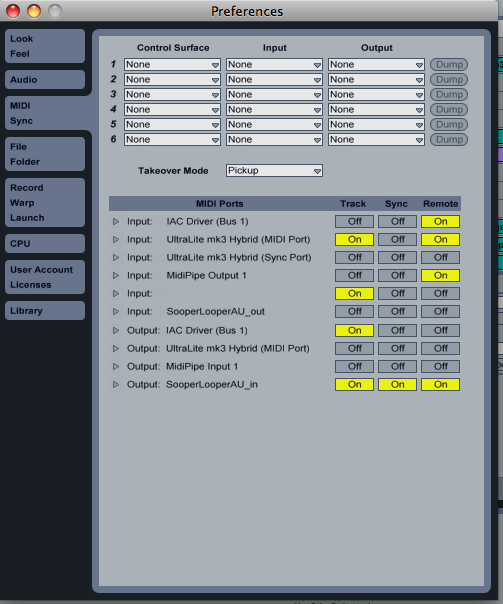503x604 pixels.
Task: Expand the SooperLooperAU_in output port triangle
Action: coord(116,384)
